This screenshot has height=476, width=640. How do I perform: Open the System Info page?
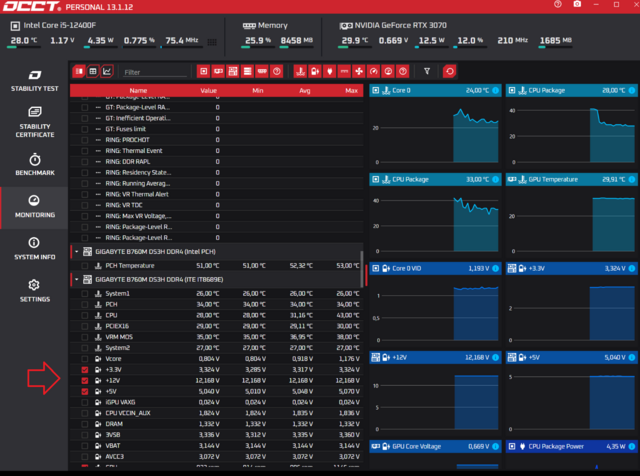click(34, 246)
